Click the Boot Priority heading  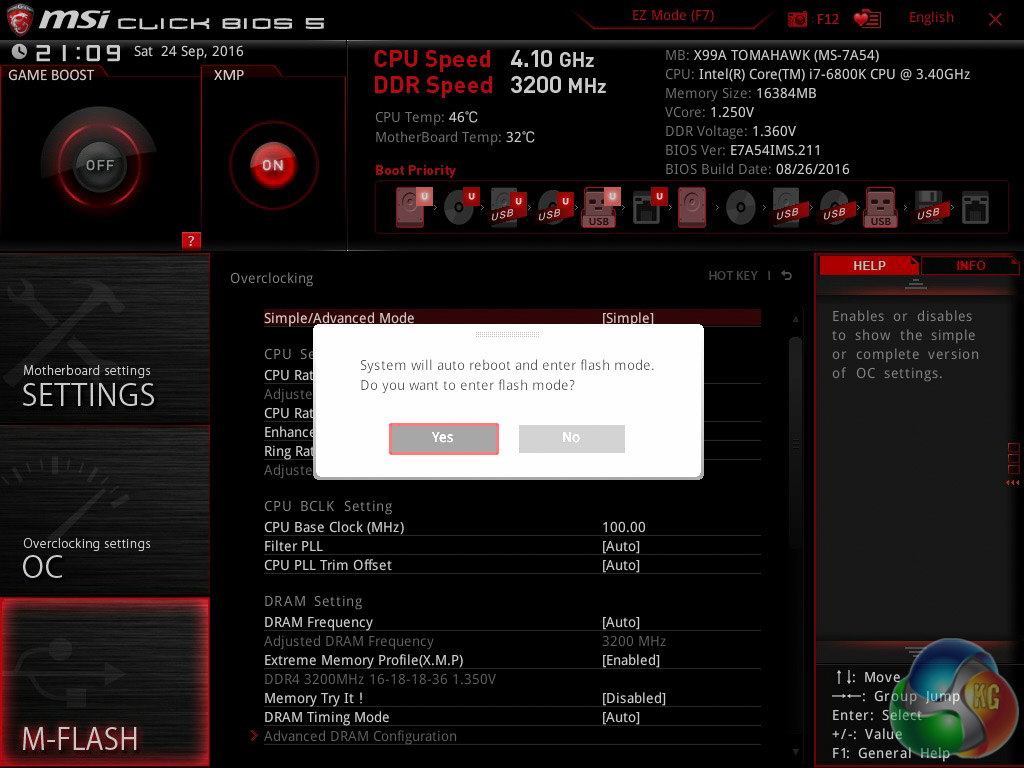click(415, 170)
